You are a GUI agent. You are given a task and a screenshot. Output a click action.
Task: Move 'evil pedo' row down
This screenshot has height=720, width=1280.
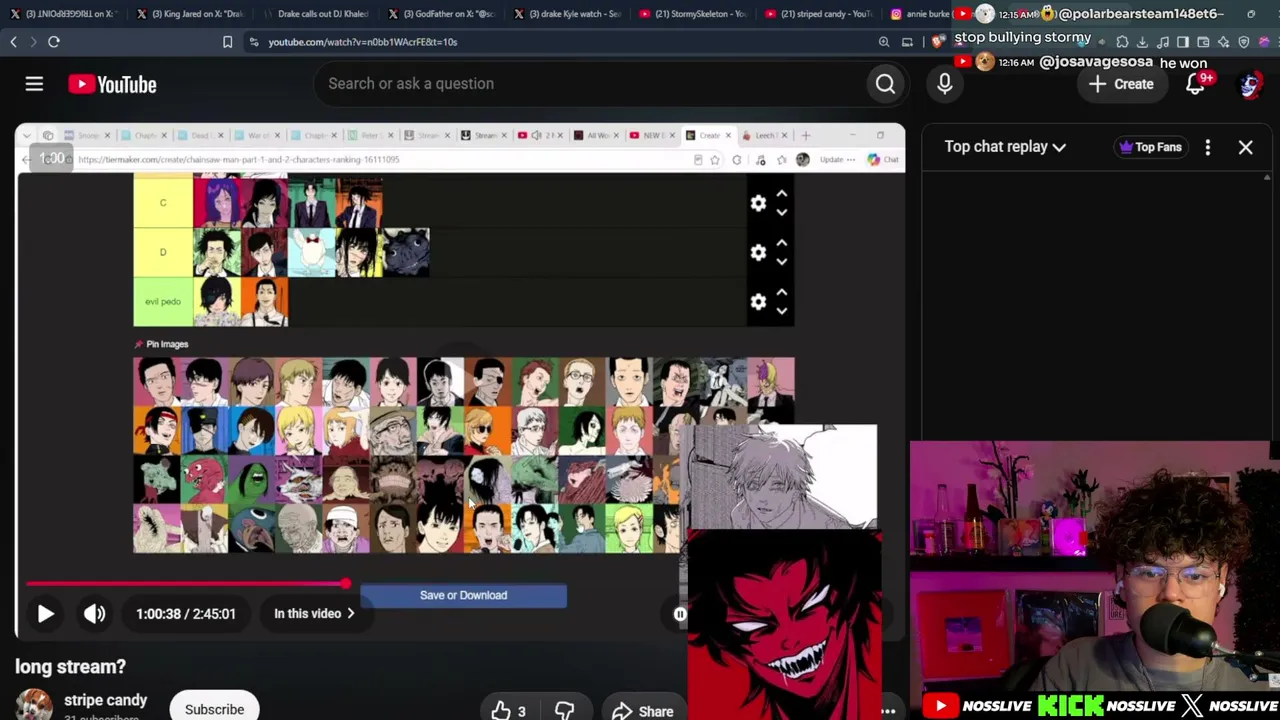click(782, 311)
